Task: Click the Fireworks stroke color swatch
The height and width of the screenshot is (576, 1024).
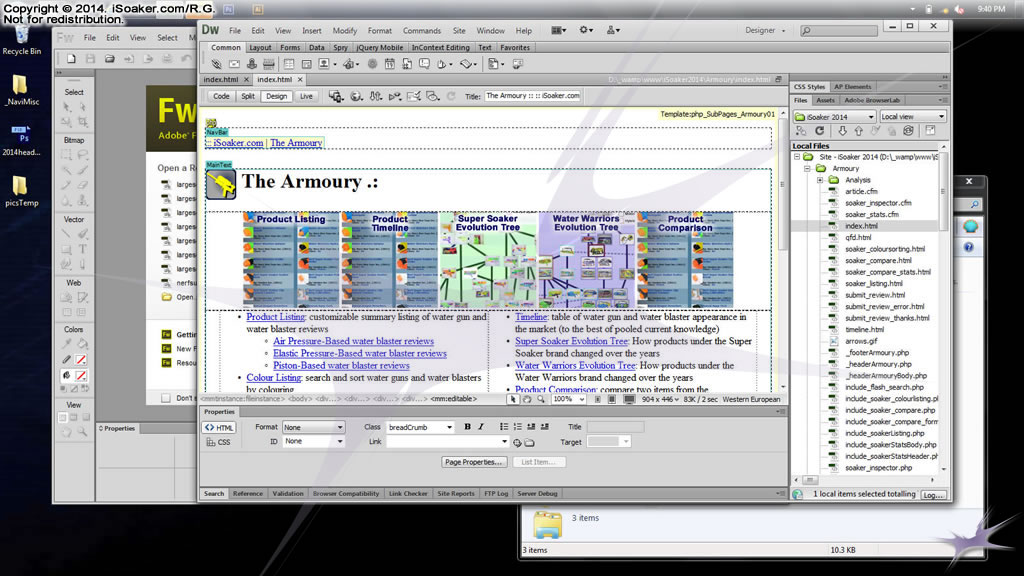Action: click(81, 360)
